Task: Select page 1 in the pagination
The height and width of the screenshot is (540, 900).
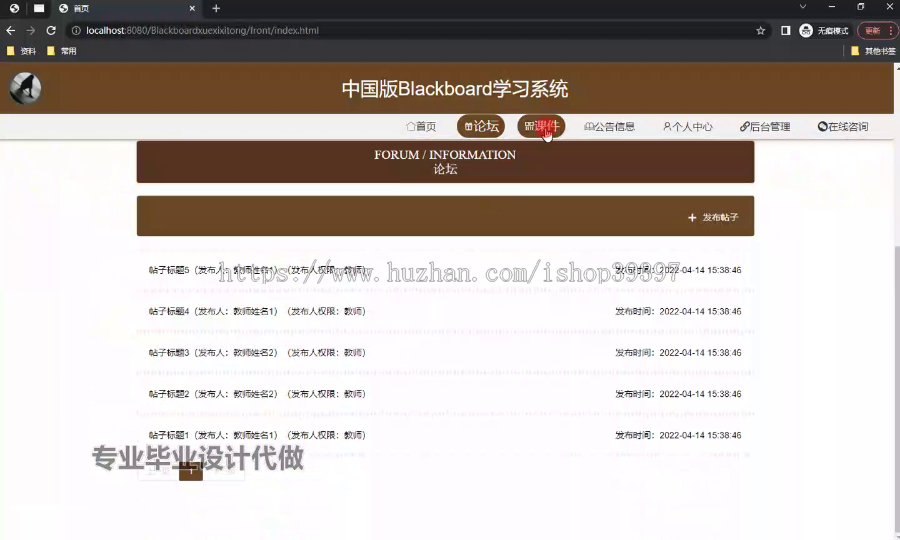Action: pyautogui.click(x=191, y=471)
